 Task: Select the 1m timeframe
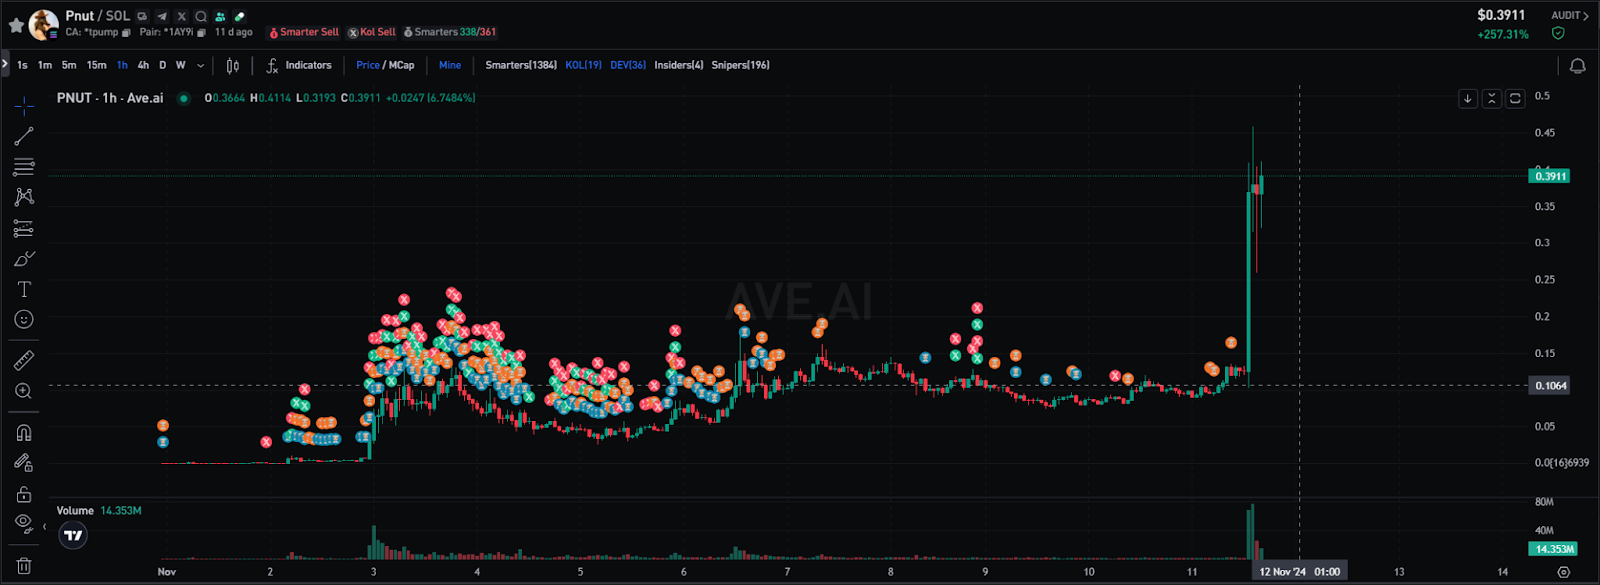(45, 65)
